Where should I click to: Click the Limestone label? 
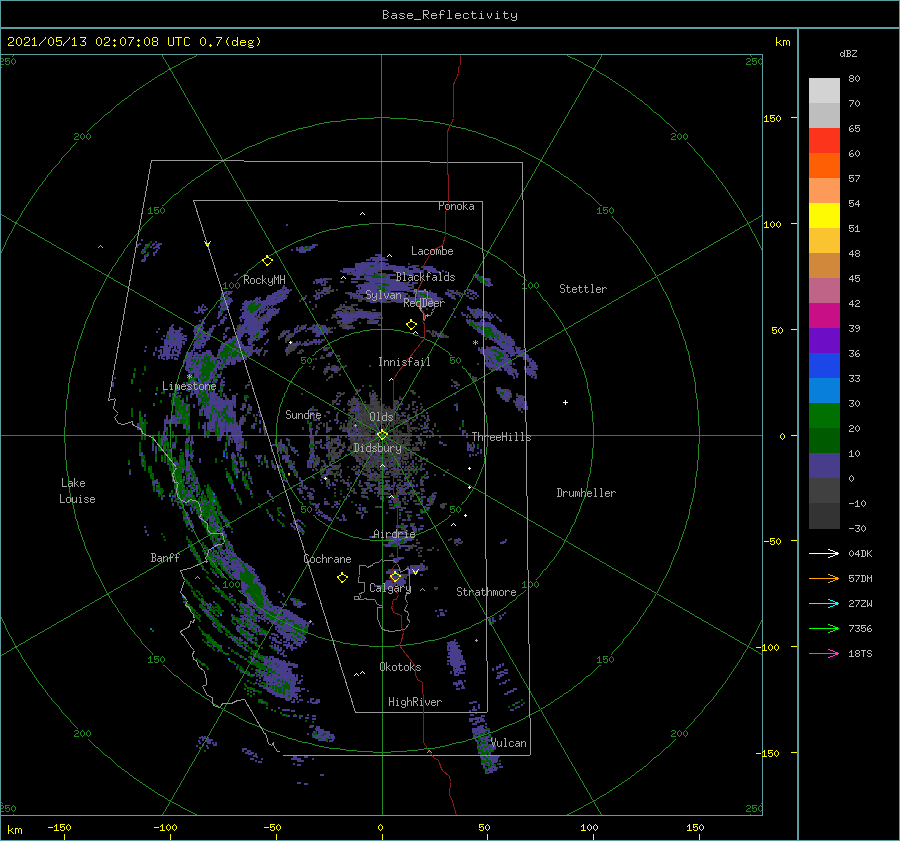[x=189, y=386]
